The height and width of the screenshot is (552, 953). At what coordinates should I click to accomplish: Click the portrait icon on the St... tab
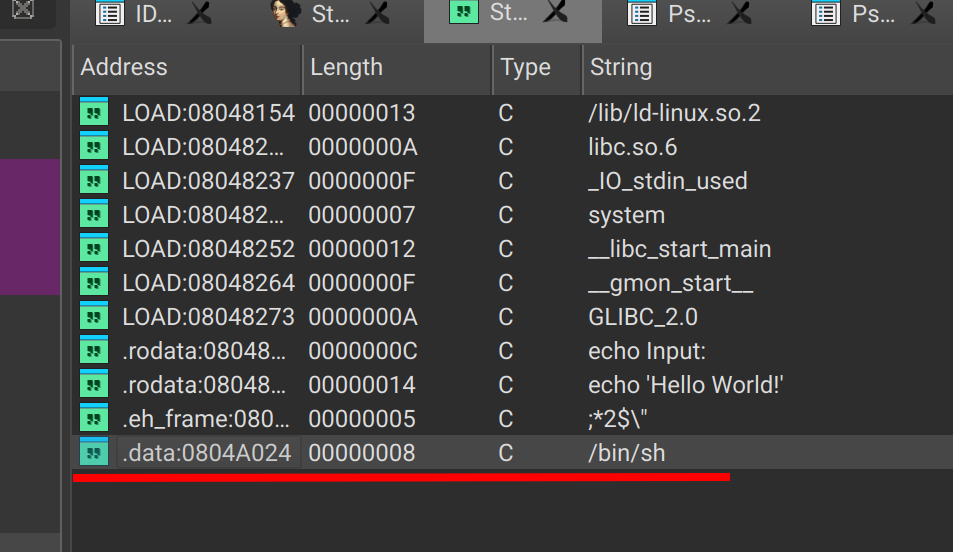287,14
